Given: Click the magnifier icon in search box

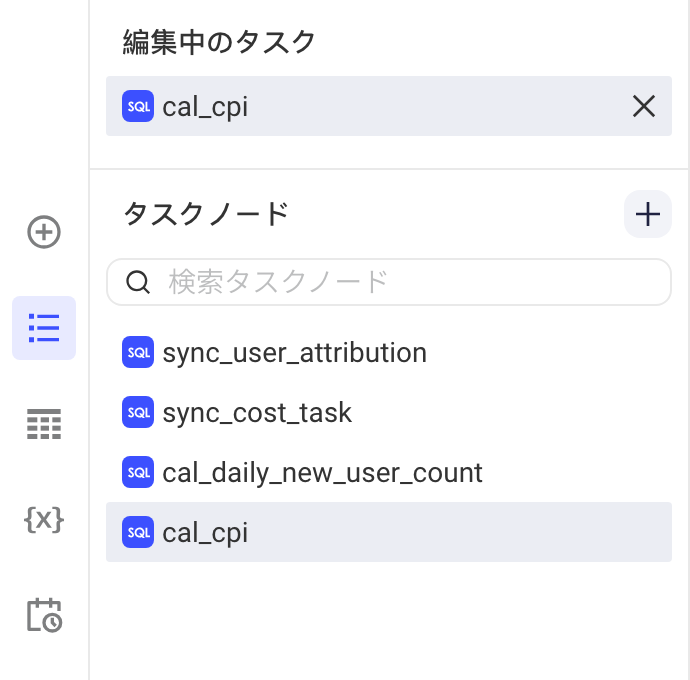Looking at the screenshot, I should [x=138, y=282].
